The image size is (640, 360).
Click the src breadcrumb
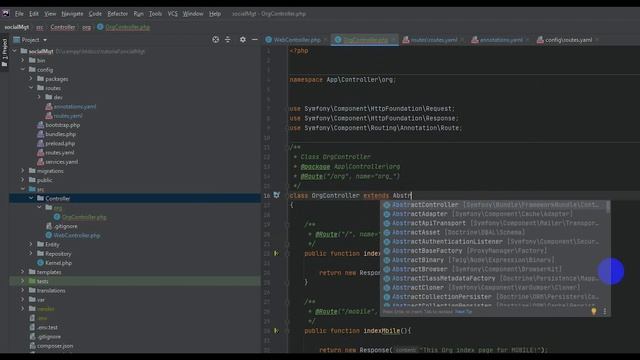pyautogui.click(x=40, y=27)
